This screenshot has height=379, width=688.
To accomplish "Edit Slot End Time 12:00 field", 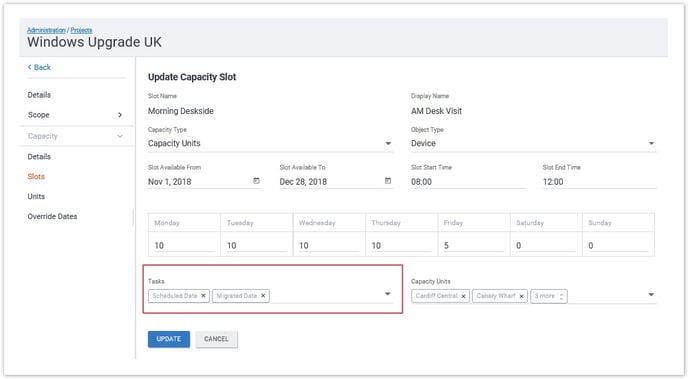I will [599, 182].
